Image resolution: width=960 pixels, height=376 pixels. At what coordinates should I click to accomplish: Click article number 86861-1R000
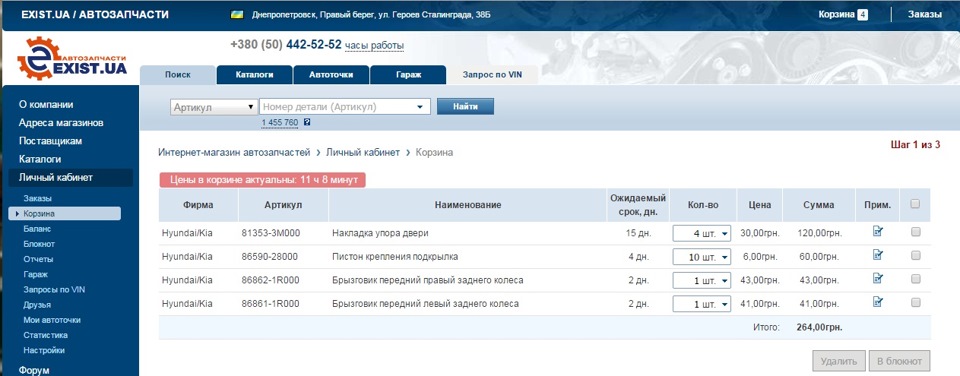(270, 303)
